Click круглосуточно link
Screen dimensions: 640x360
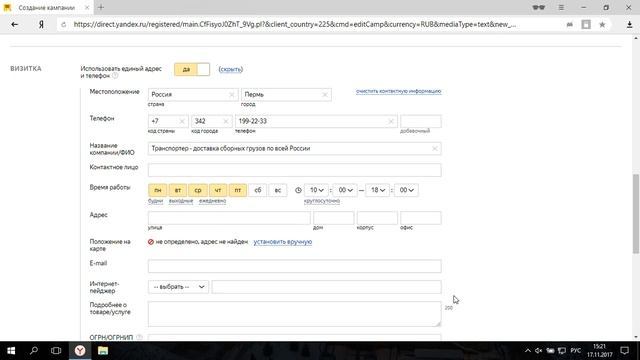click(322, 201)
